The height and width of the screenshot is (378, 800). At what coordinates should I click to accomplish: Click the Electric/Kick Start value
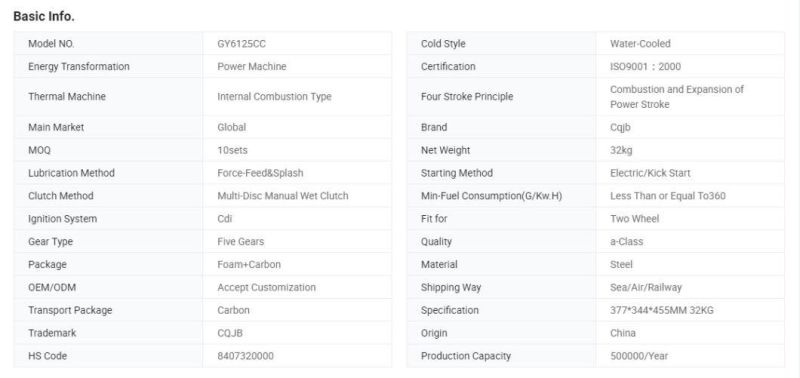[650, 173]
